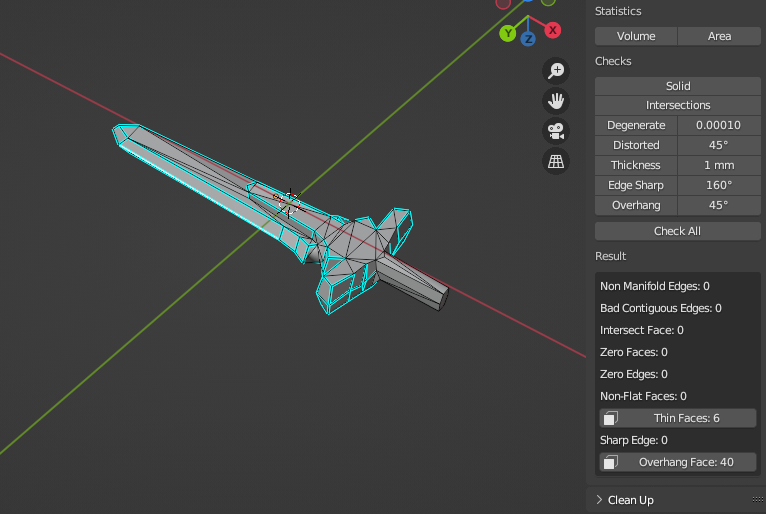Image resolution: width=766 pixels, height=514 pixels.
Task: Click the Zero Faces: 0 text
Action: pyautogui.click(x=634, y=352)
